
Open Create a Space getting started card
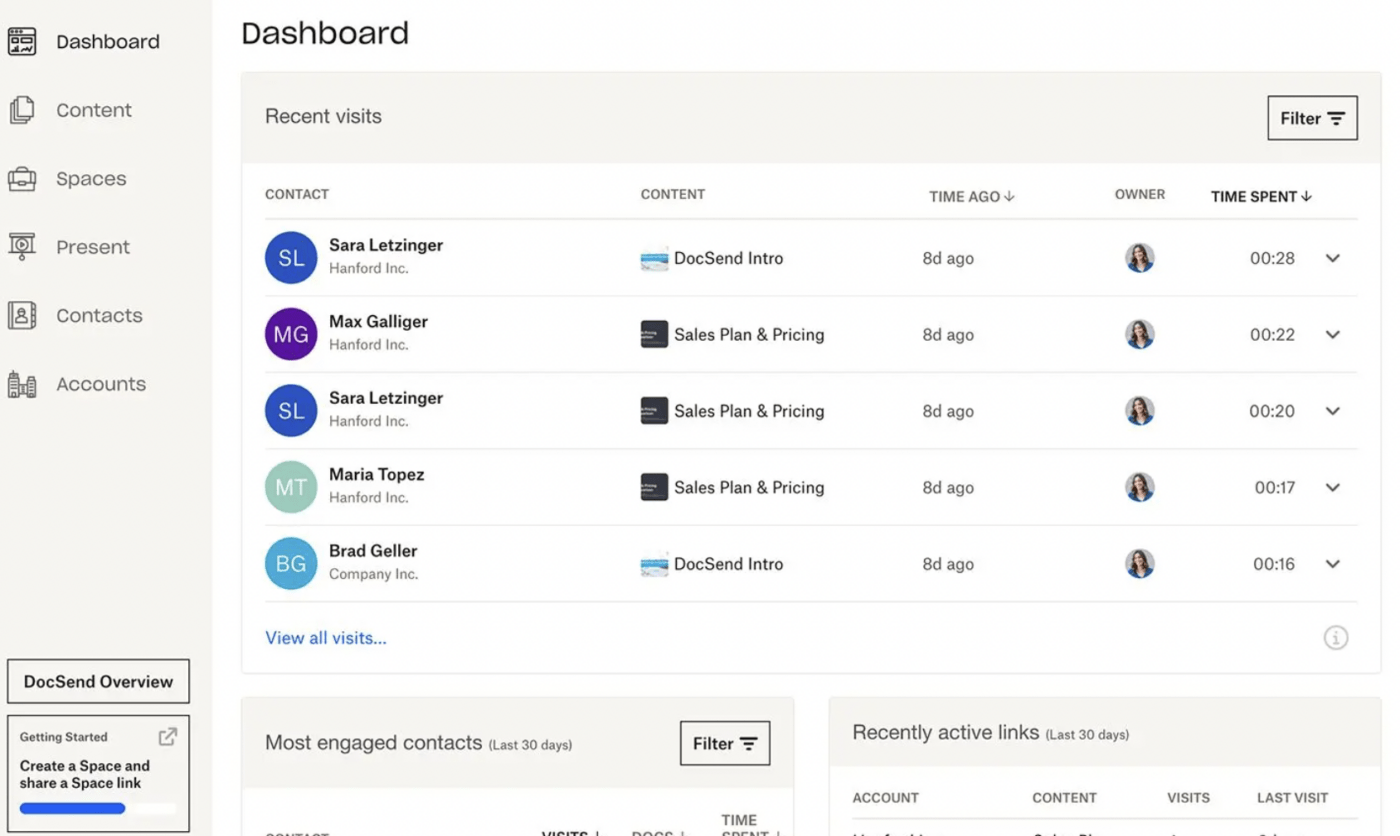pos(98,774)
